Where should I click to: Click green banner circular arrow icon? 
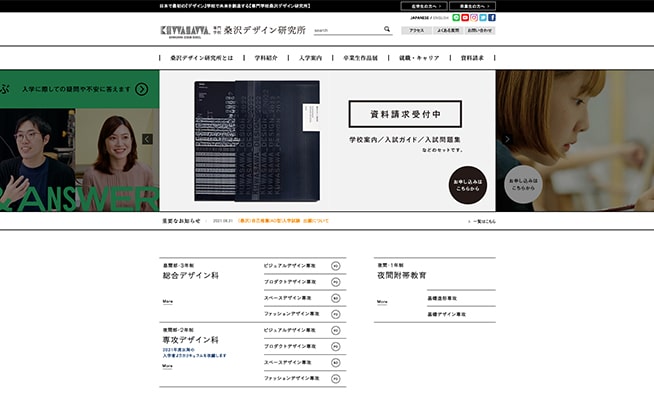point(142,89)
